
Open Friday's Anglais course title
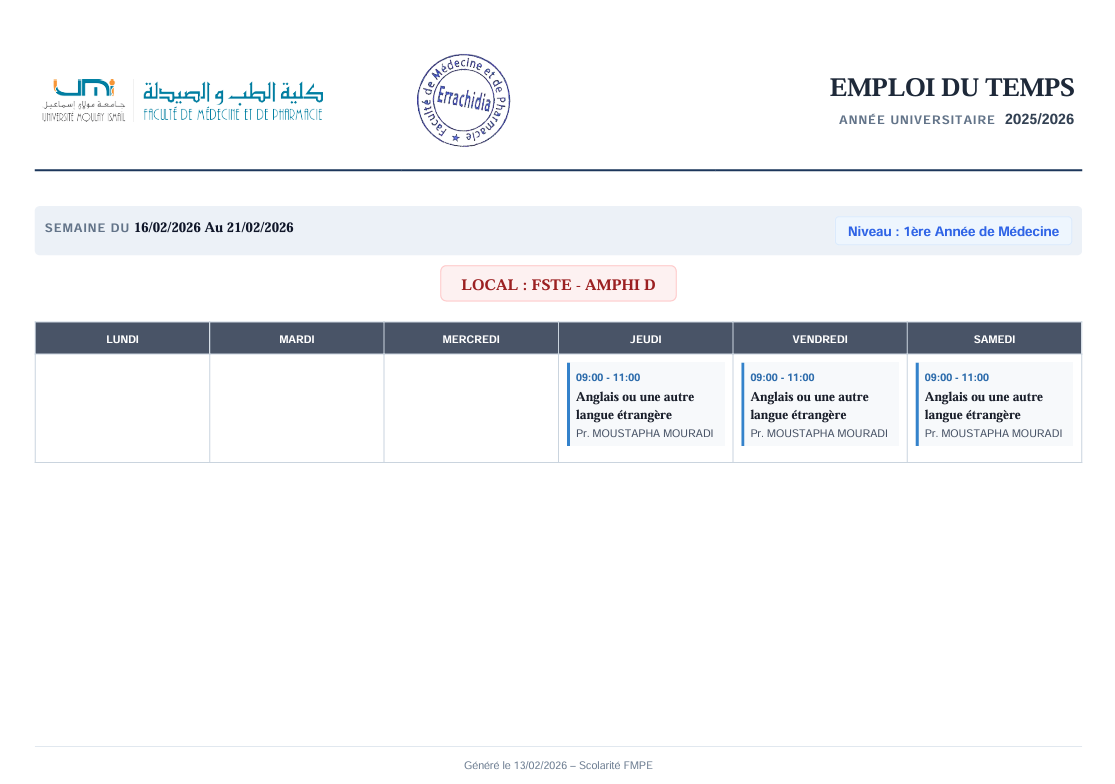point(809,406)
